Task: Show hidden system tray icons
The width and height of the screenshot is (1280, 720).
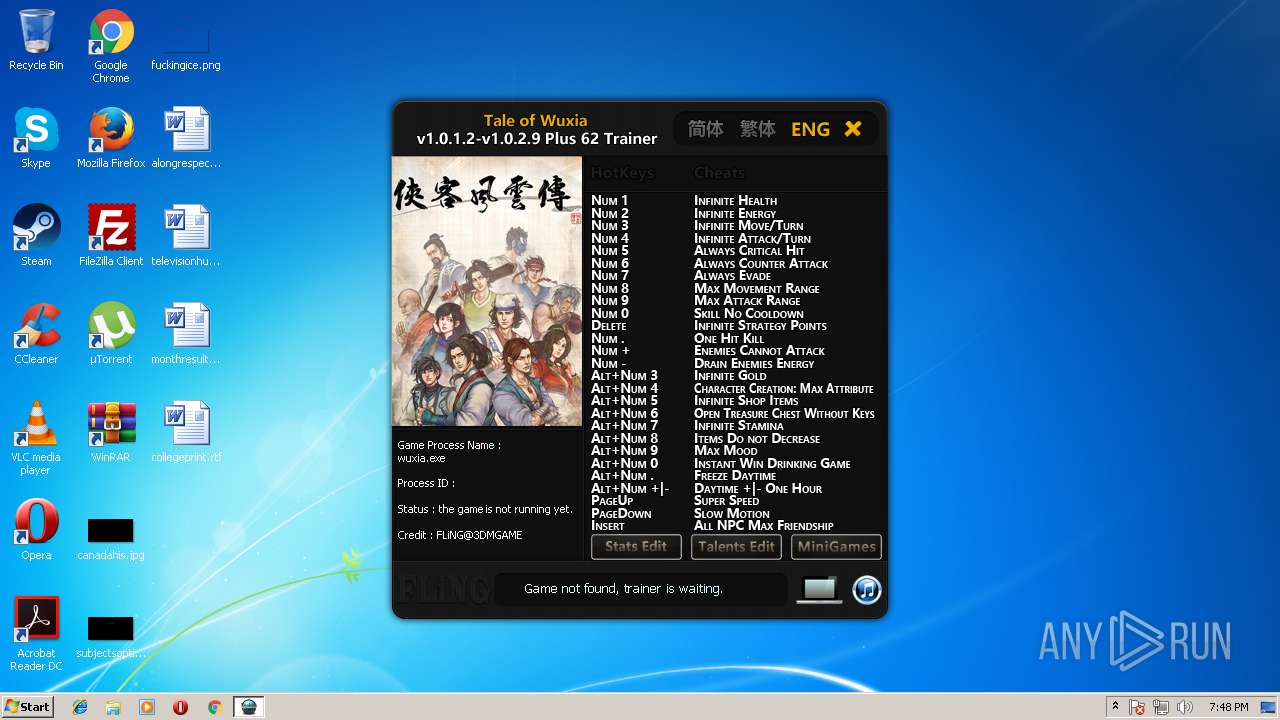Action: coord(1116,707)
